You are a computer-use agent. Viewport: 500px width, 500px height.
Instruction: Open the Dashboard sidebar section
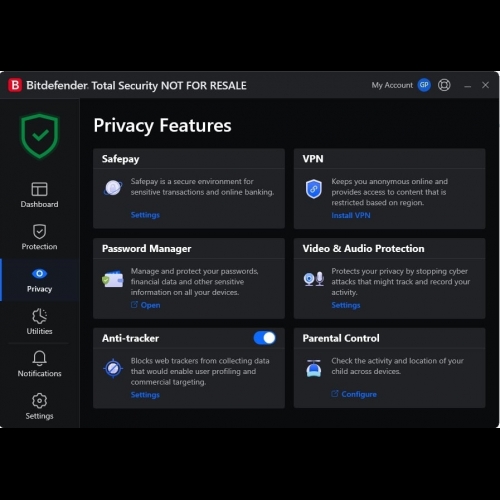[39, 195]
